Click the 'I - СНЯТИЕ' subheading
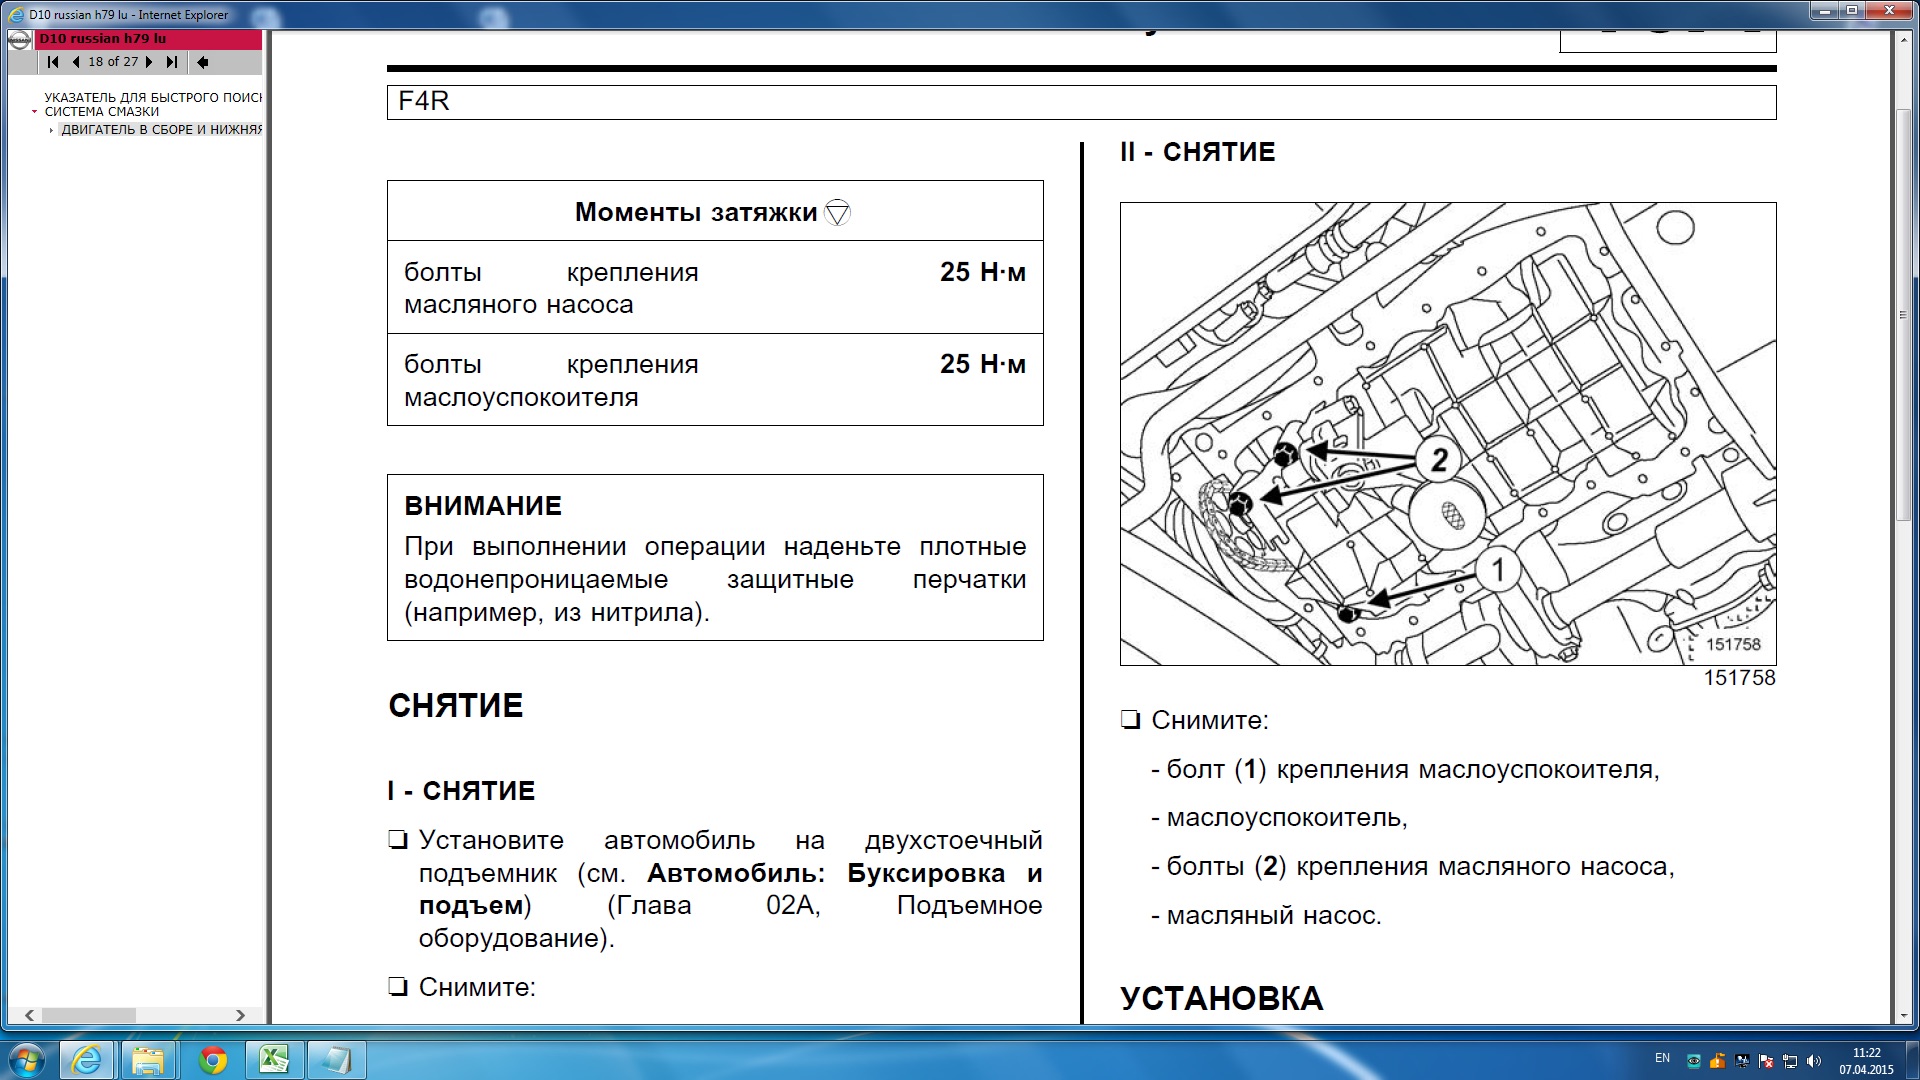The image size is (1920, 1080). click(461, 791)
